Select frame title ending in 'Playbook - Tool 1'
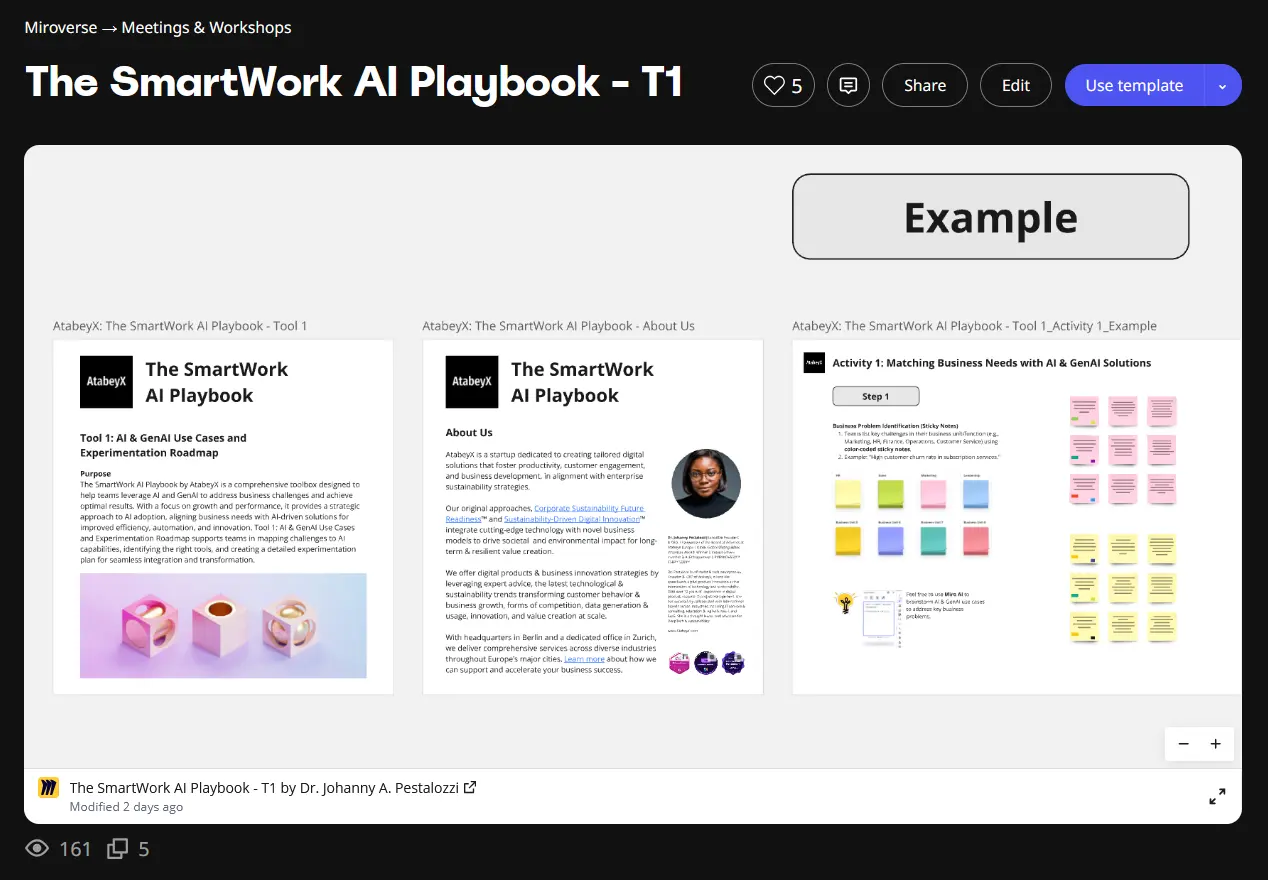 point(180,326)
